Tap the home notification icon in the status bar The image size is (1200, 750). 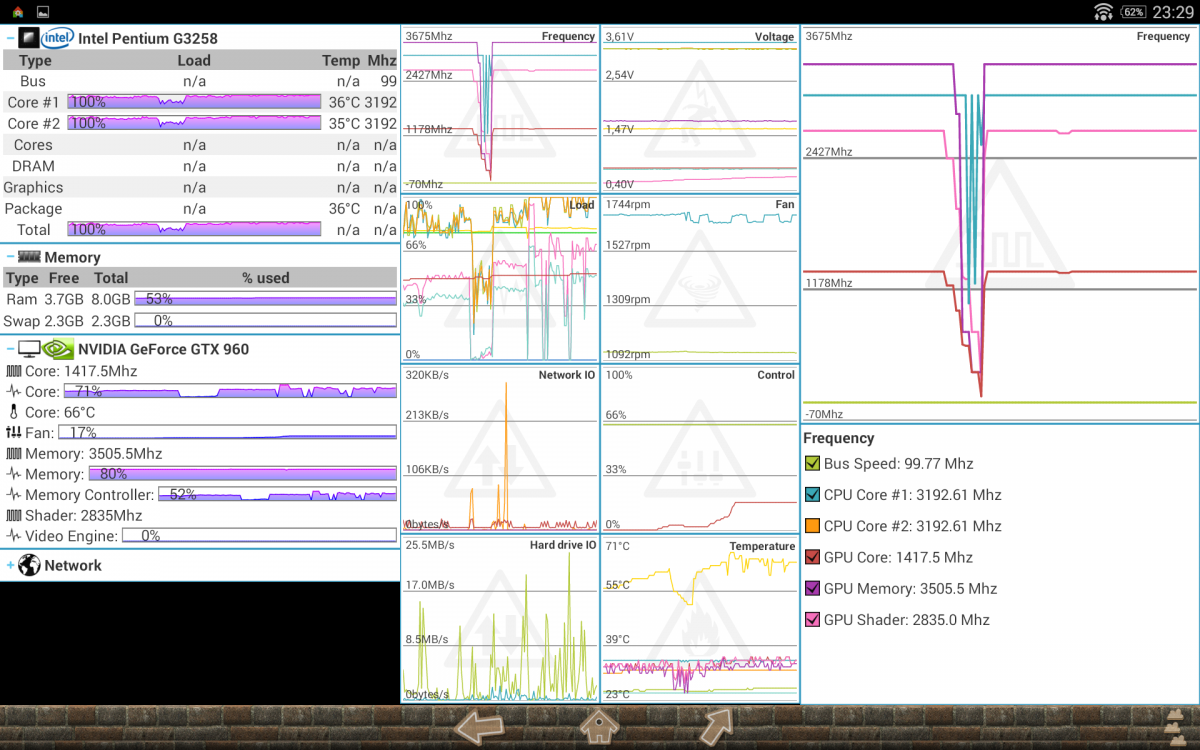[x=18, y=12]
